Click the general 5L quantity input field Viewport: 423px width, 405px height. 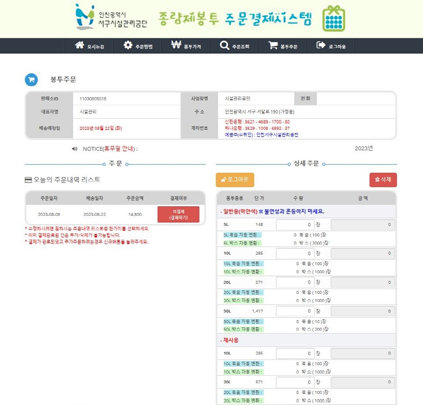pyautogui.click(x=295, y=225)
